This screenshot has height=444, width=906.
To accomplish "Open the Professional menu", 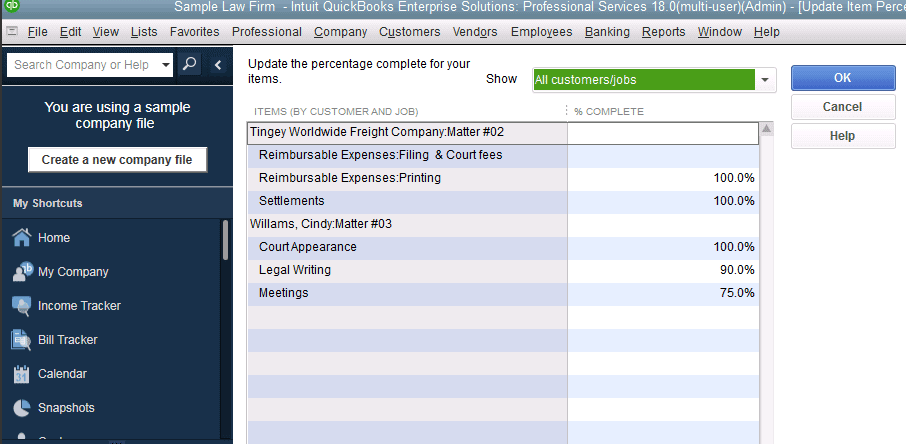I will tap(266, 32).
